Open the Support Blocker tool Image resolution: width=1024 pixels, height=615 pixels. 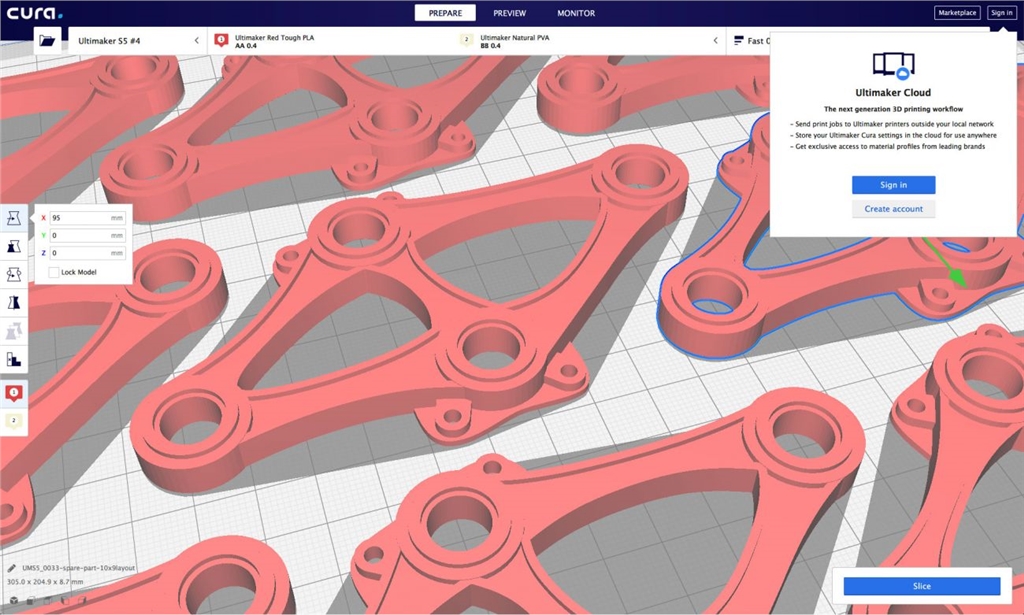[x=14, y=359]
